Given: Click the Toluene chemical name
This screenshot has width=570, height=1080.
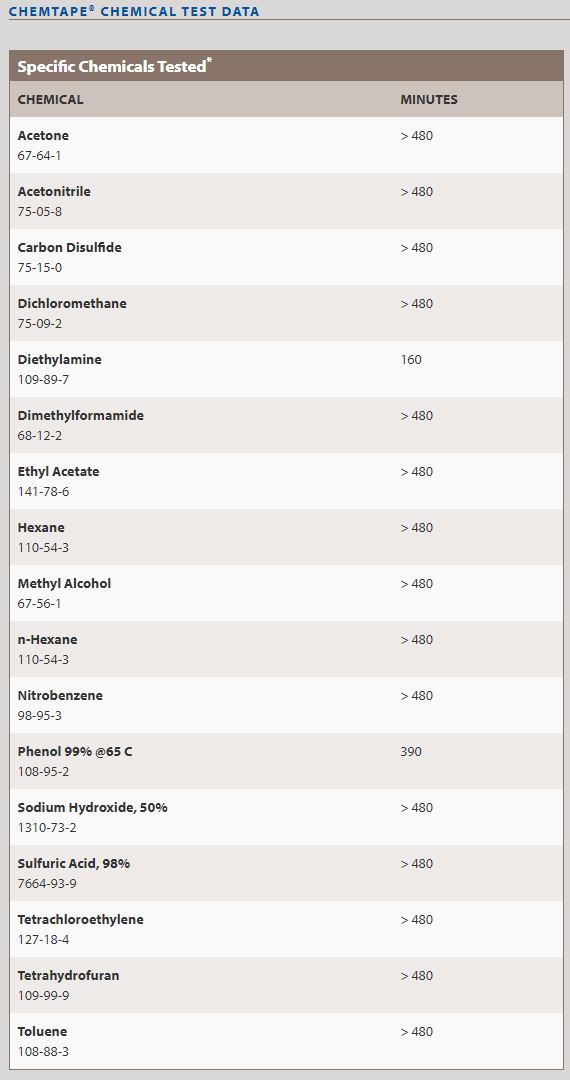Looking at the screenshot, I should tap(43, 1031).
